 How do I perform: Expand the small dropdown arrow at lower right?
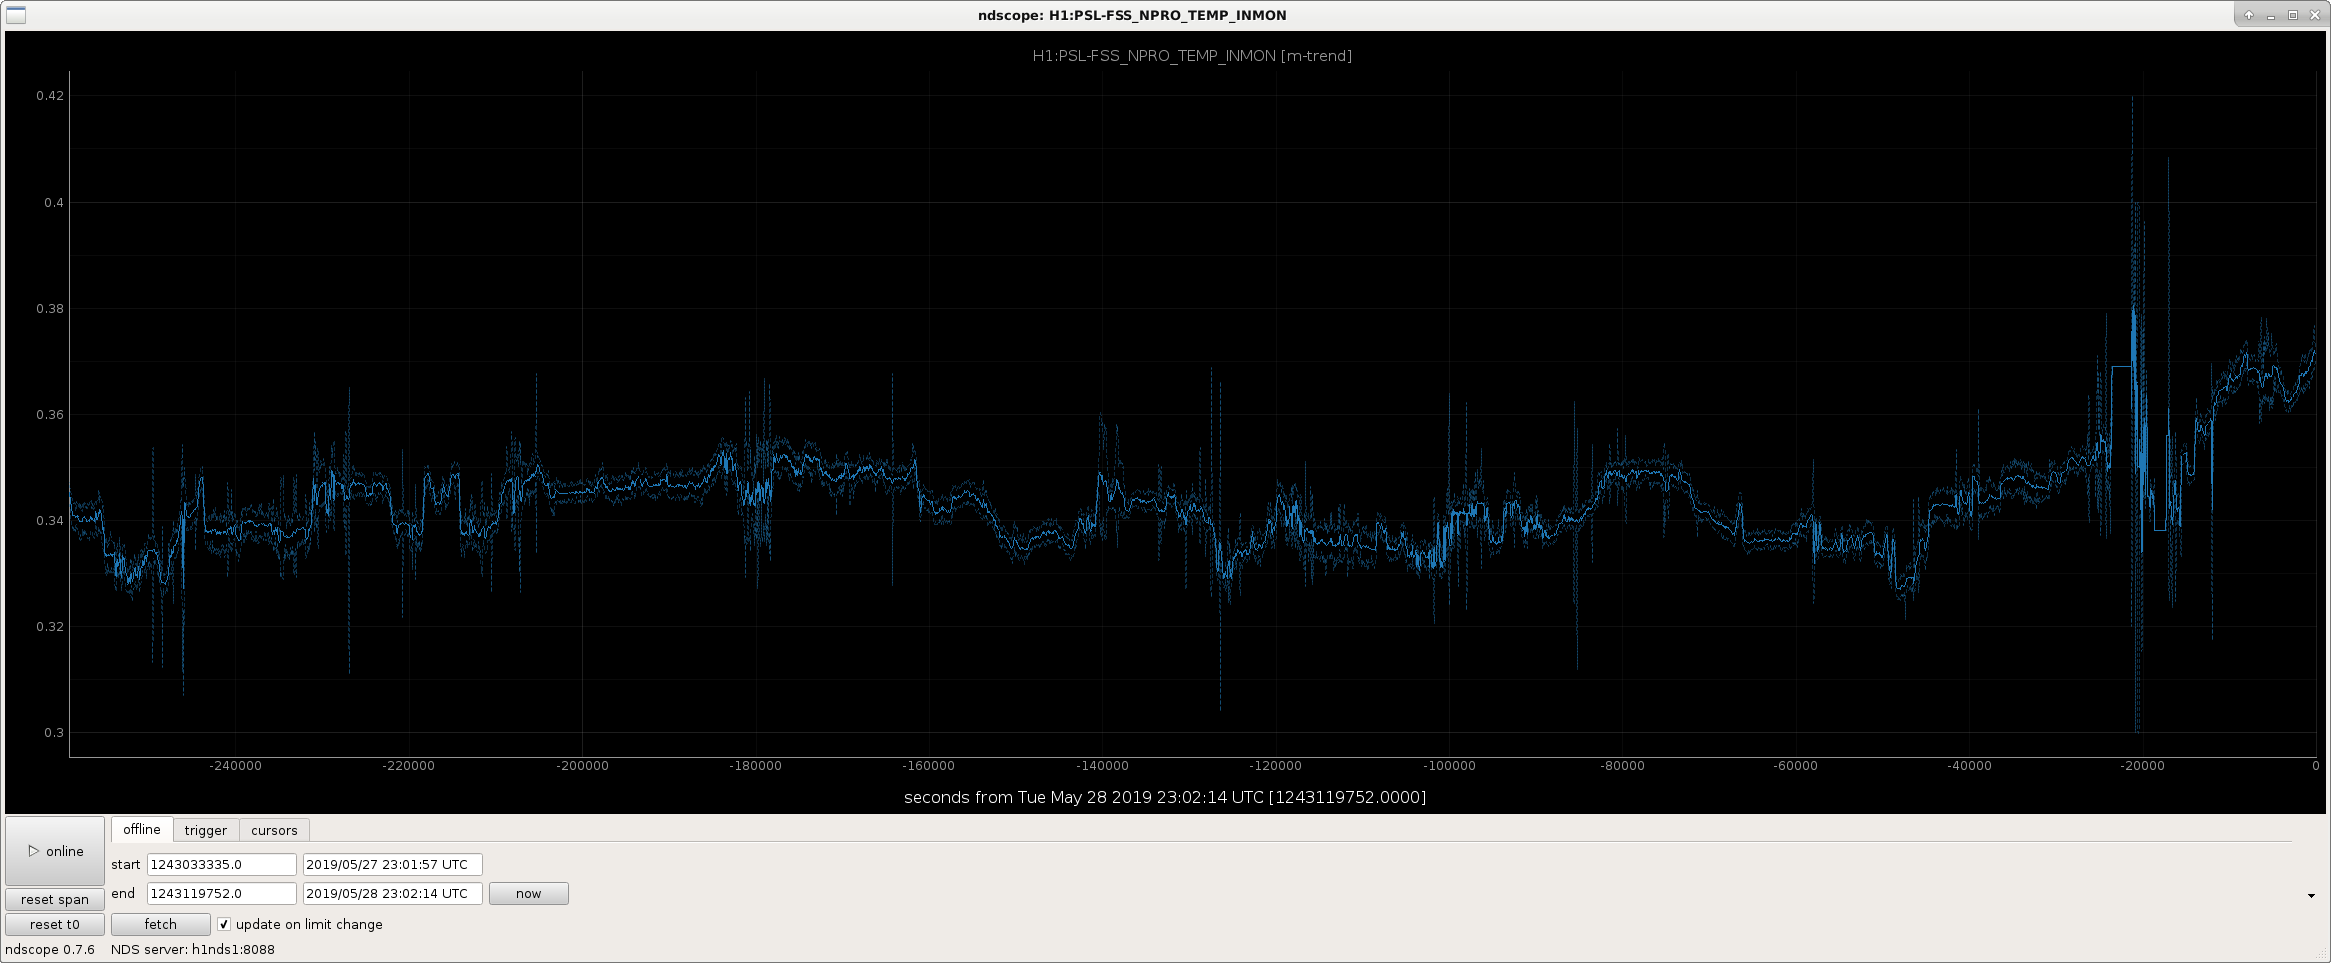click(x=2311, y=896)
